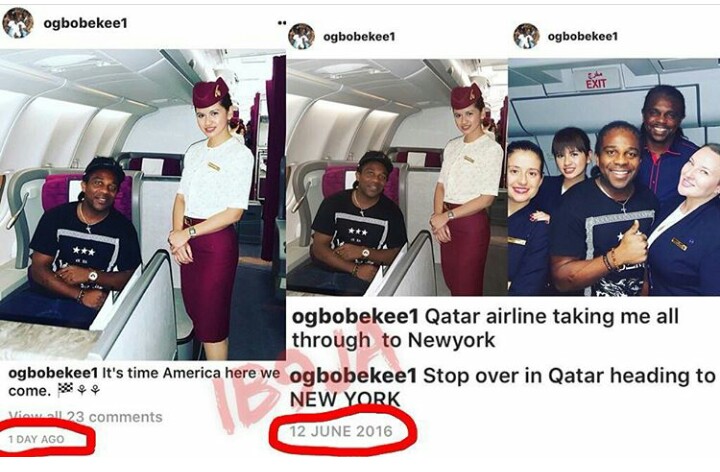Click the 1 DAY AGO timestamp
The image size is (720, 472).
click(x=36, y=439)
